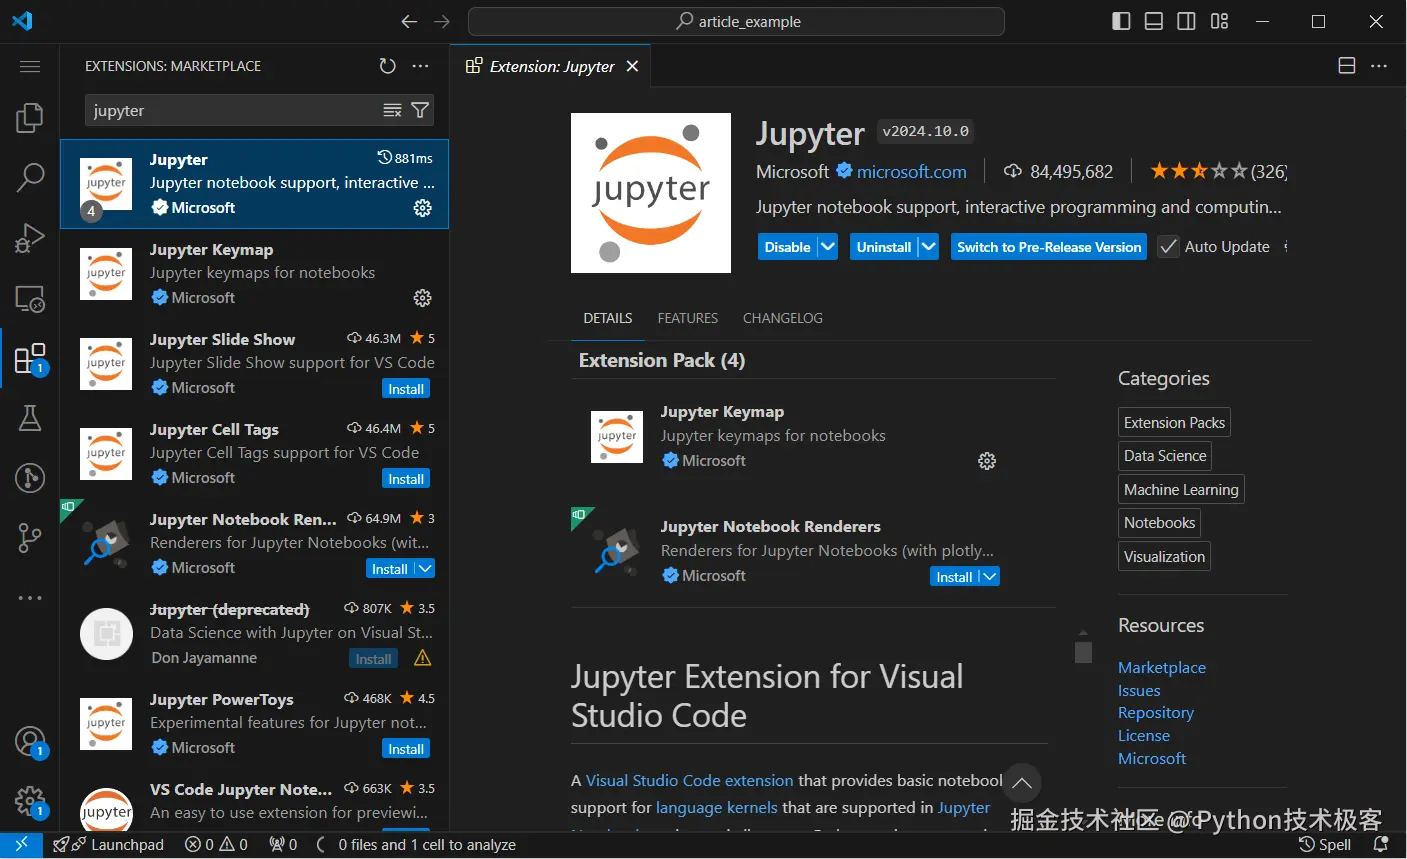Open manage gear for Jupyter Keymap row
The width and height of the screenshot is (1407, 859).
tap(423, 298)
